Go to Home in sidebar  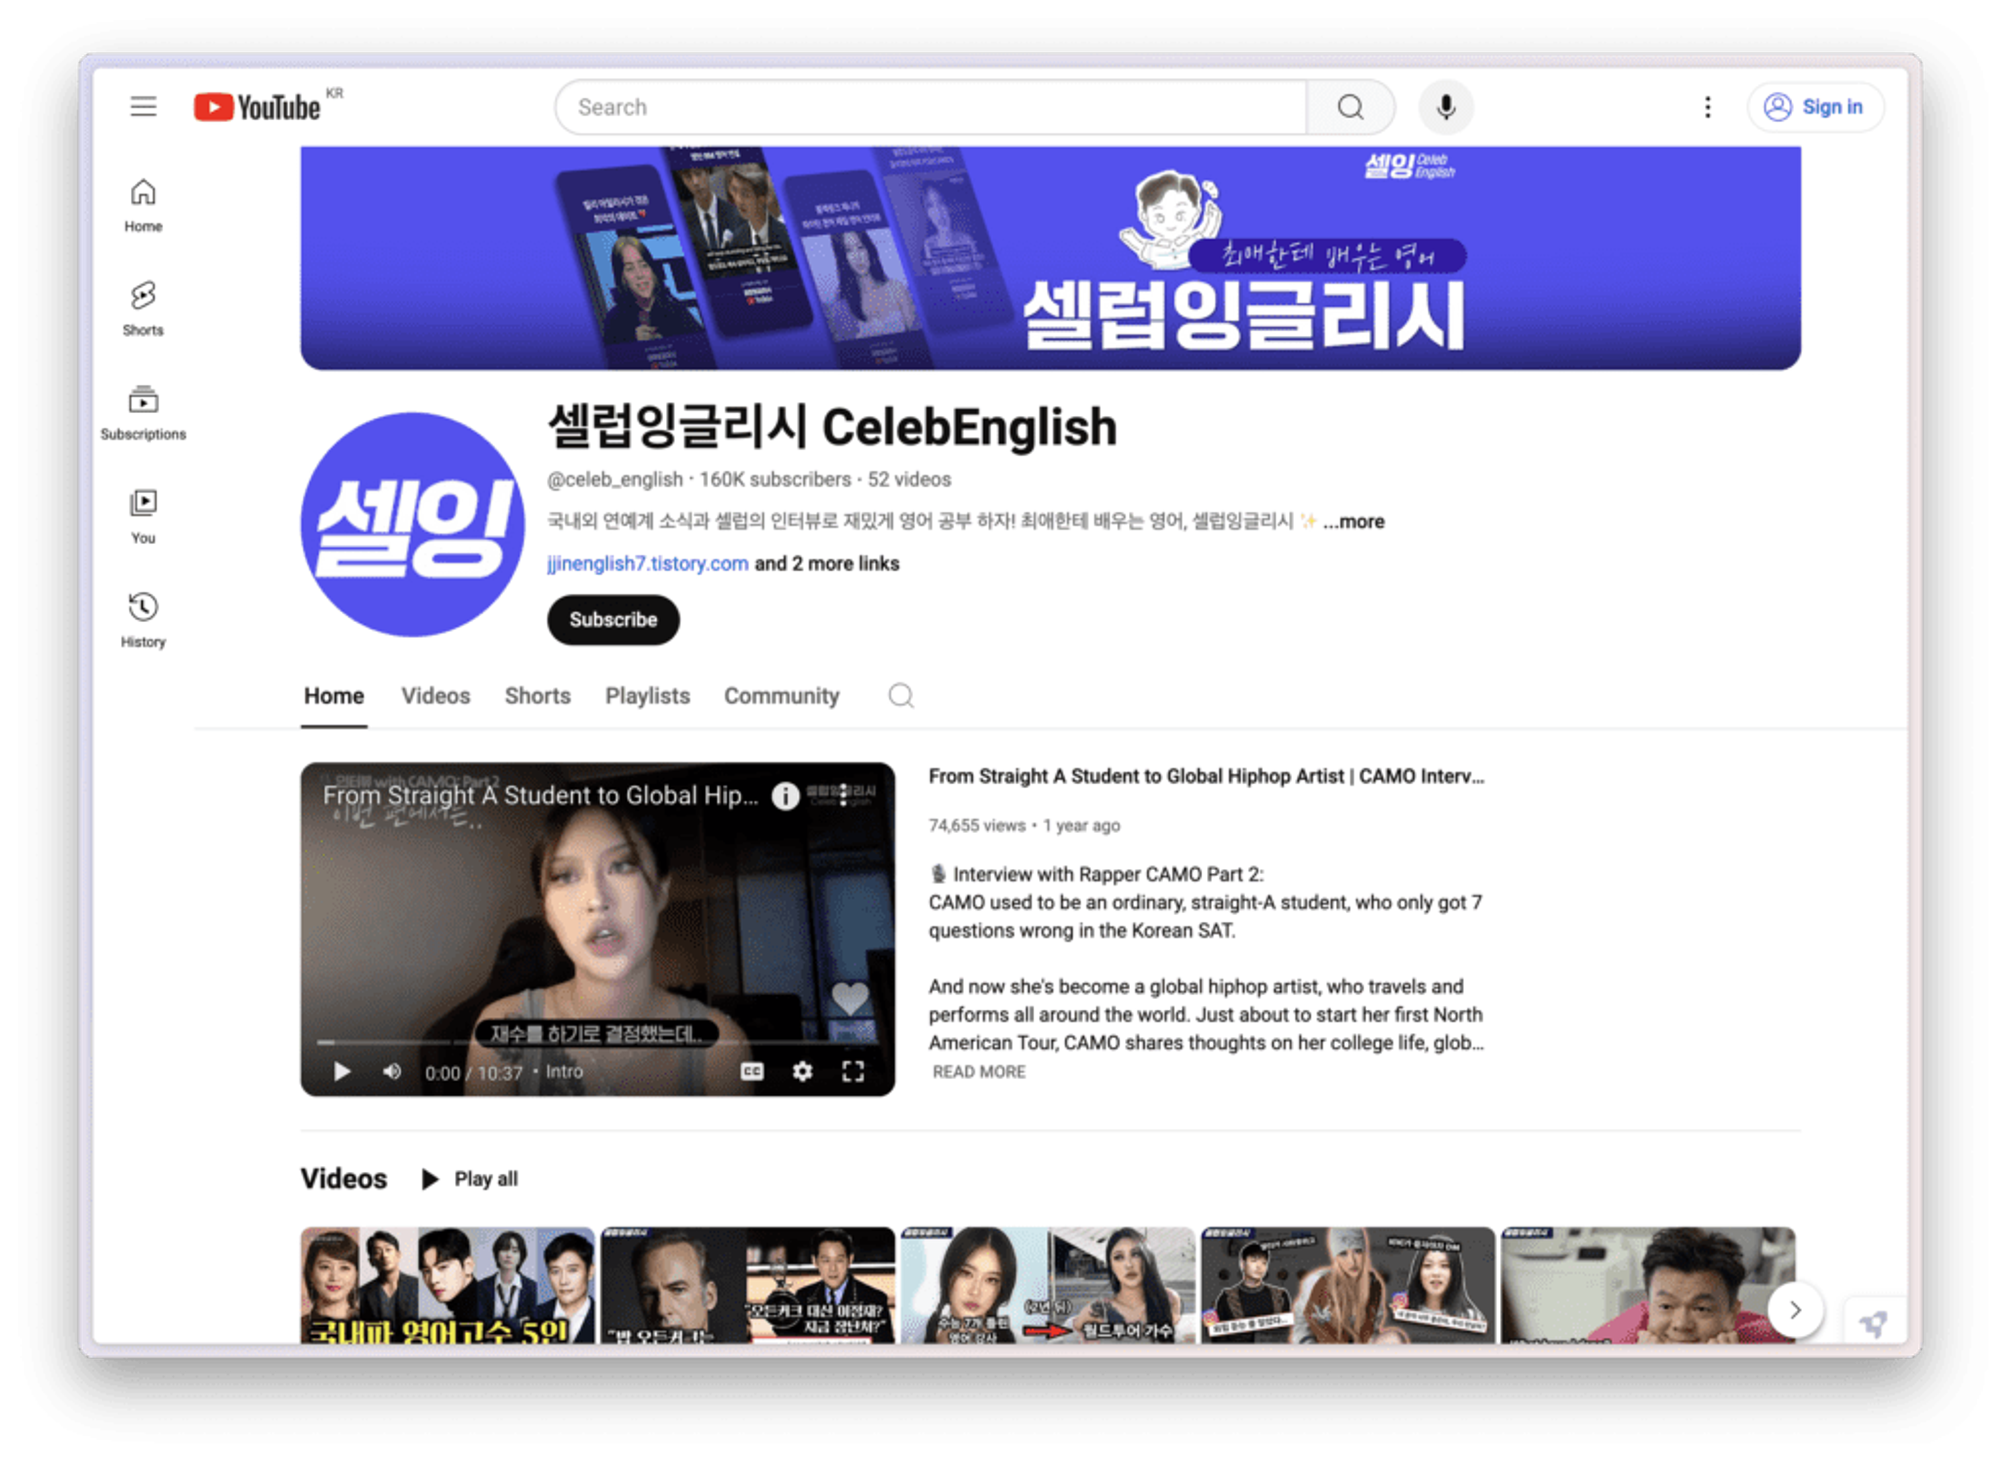pyautogui.click(x=143, y=205)
